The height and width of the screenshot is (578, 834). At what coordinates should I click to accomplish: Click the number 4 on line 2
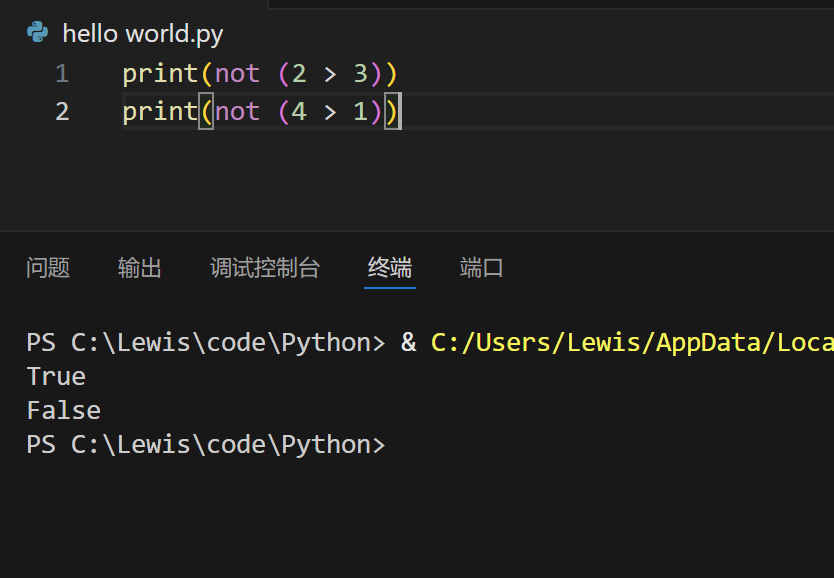pos(298,111)
